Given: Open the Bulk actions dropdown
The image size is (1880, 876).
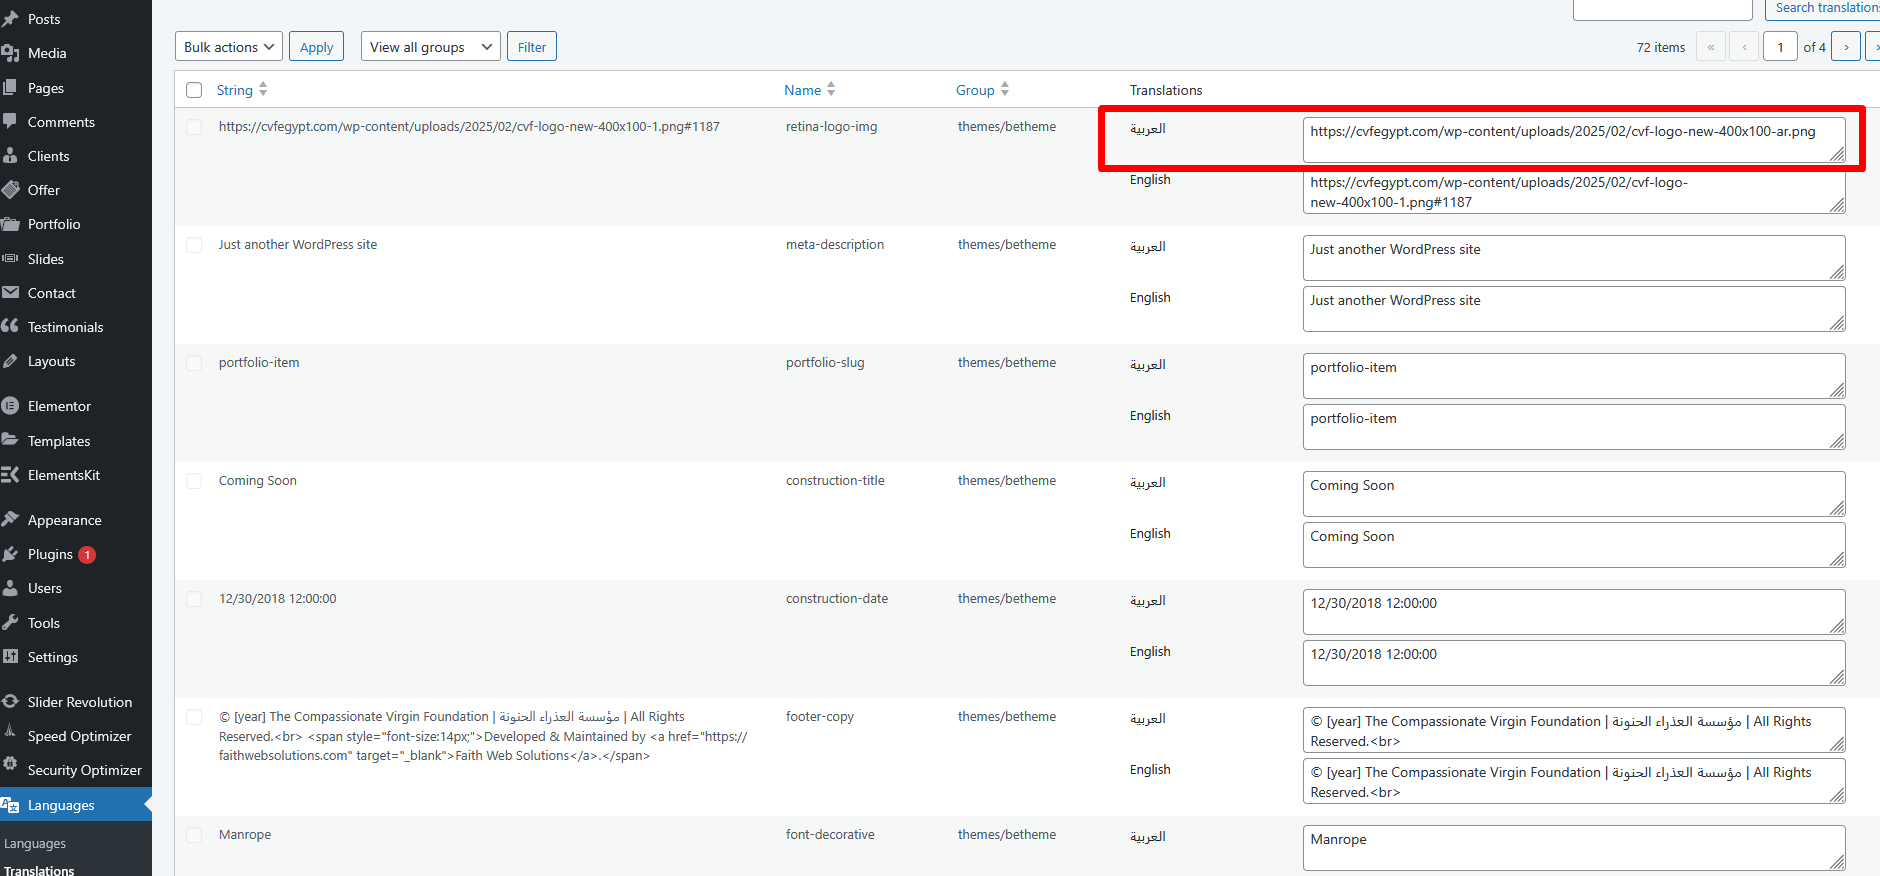Looking at the screenshot, I should tap(228, 47).
